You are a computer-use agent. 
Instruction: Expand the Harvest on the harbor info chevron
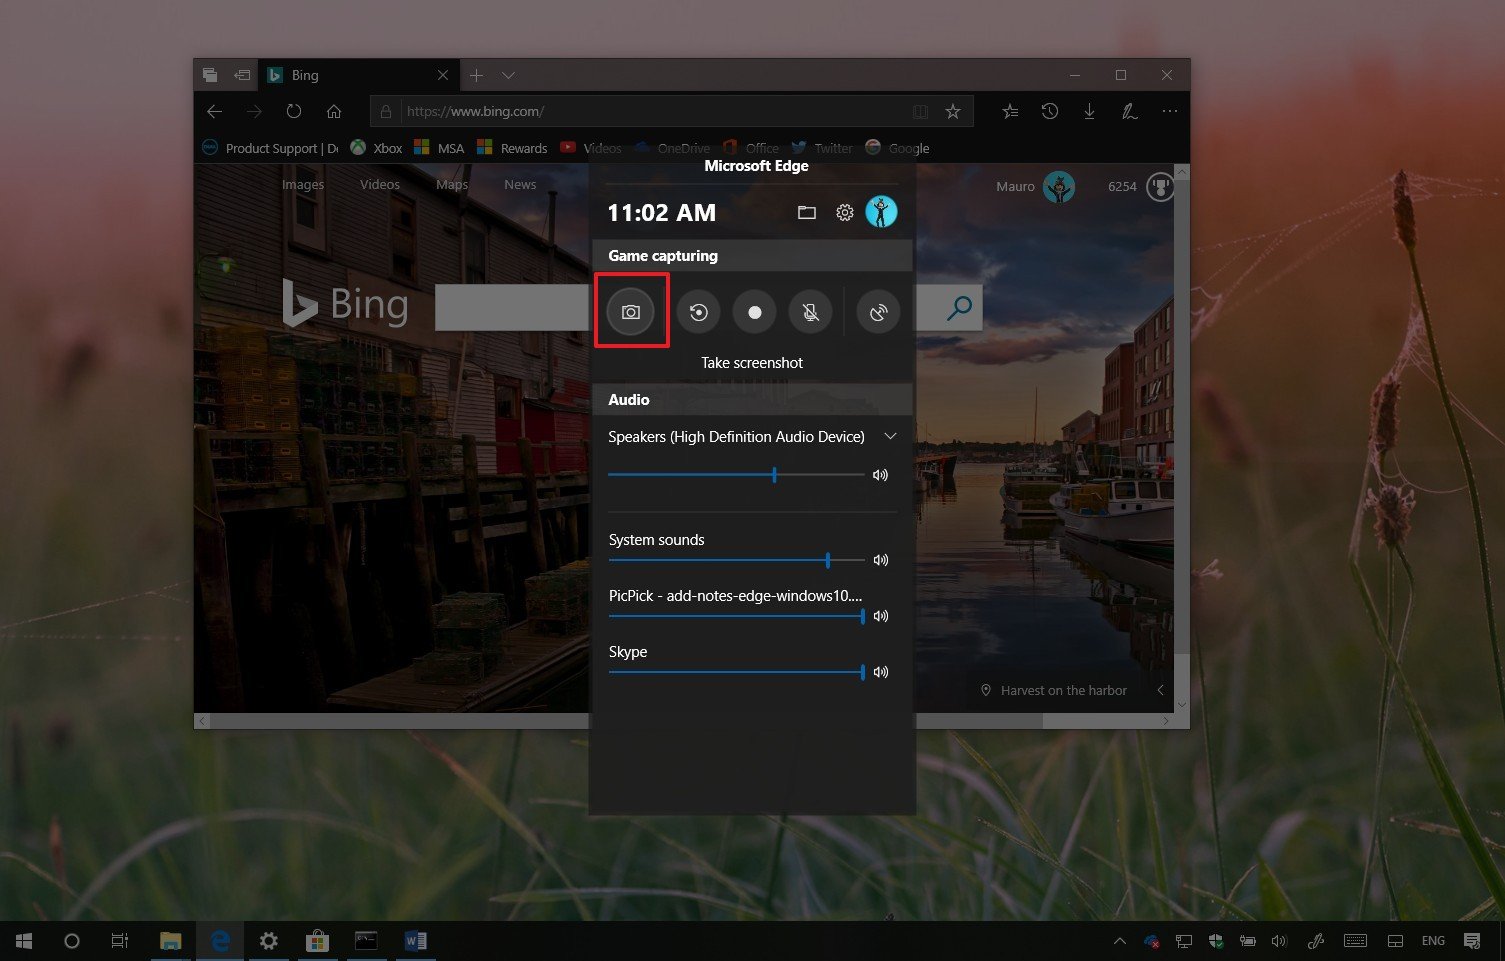coord(1160,690)
